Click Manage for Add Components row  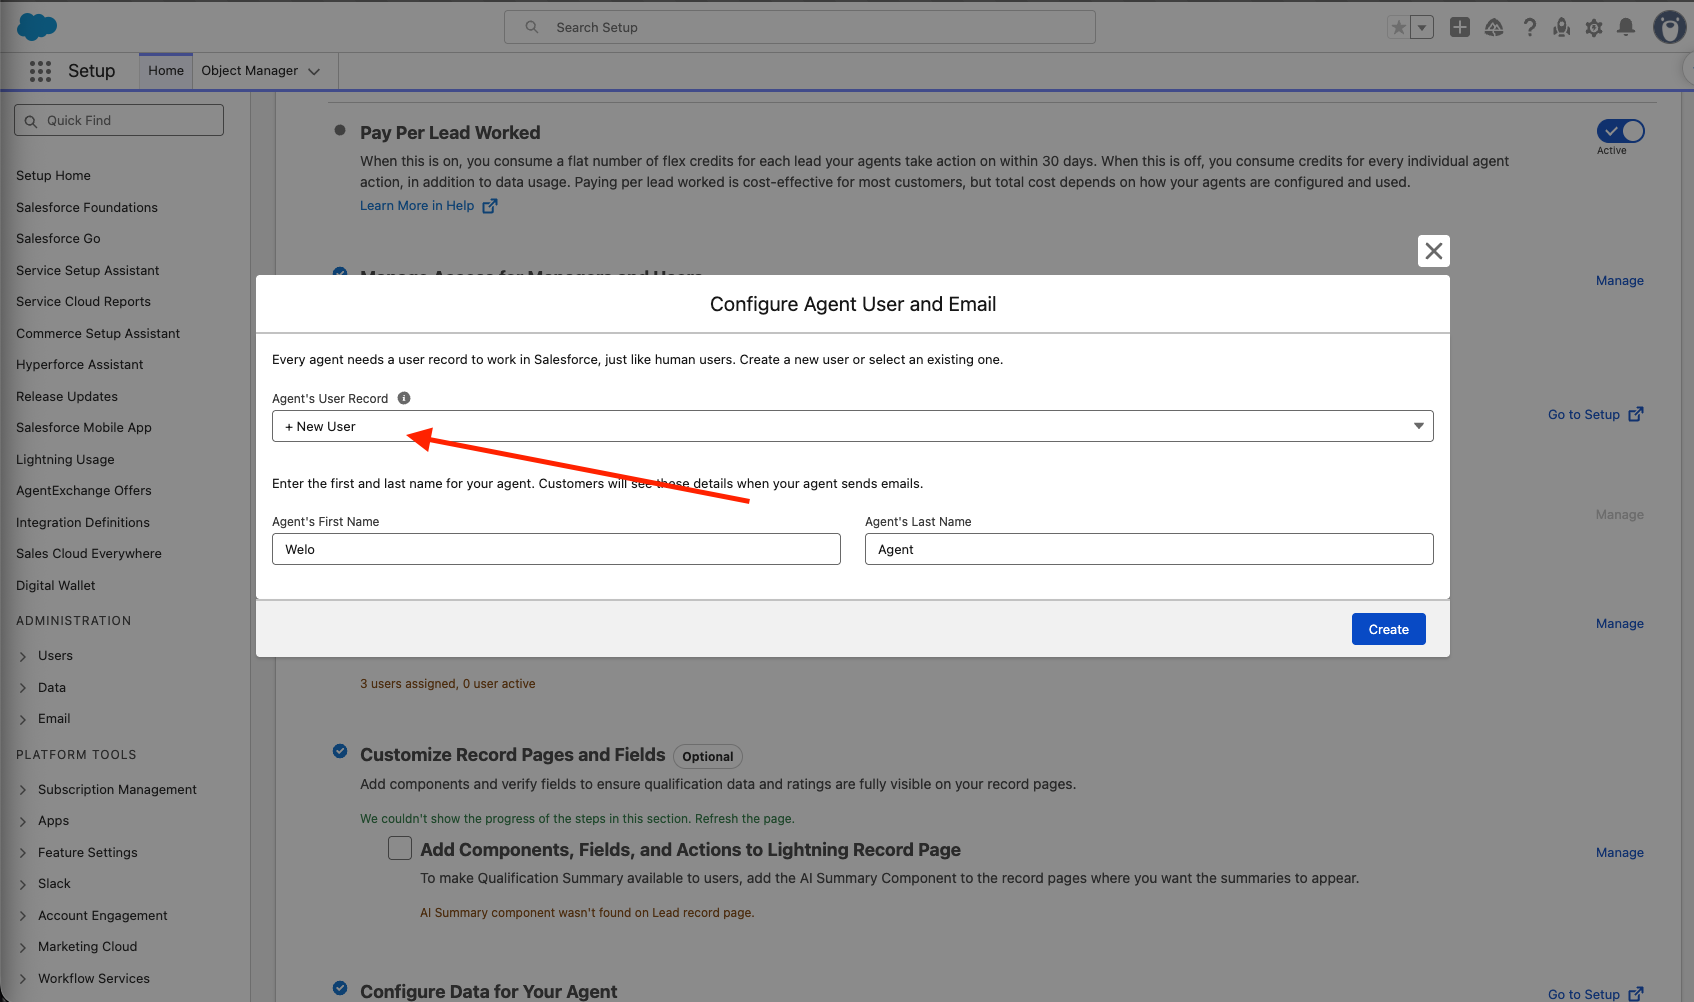[x=1620, y=853]
